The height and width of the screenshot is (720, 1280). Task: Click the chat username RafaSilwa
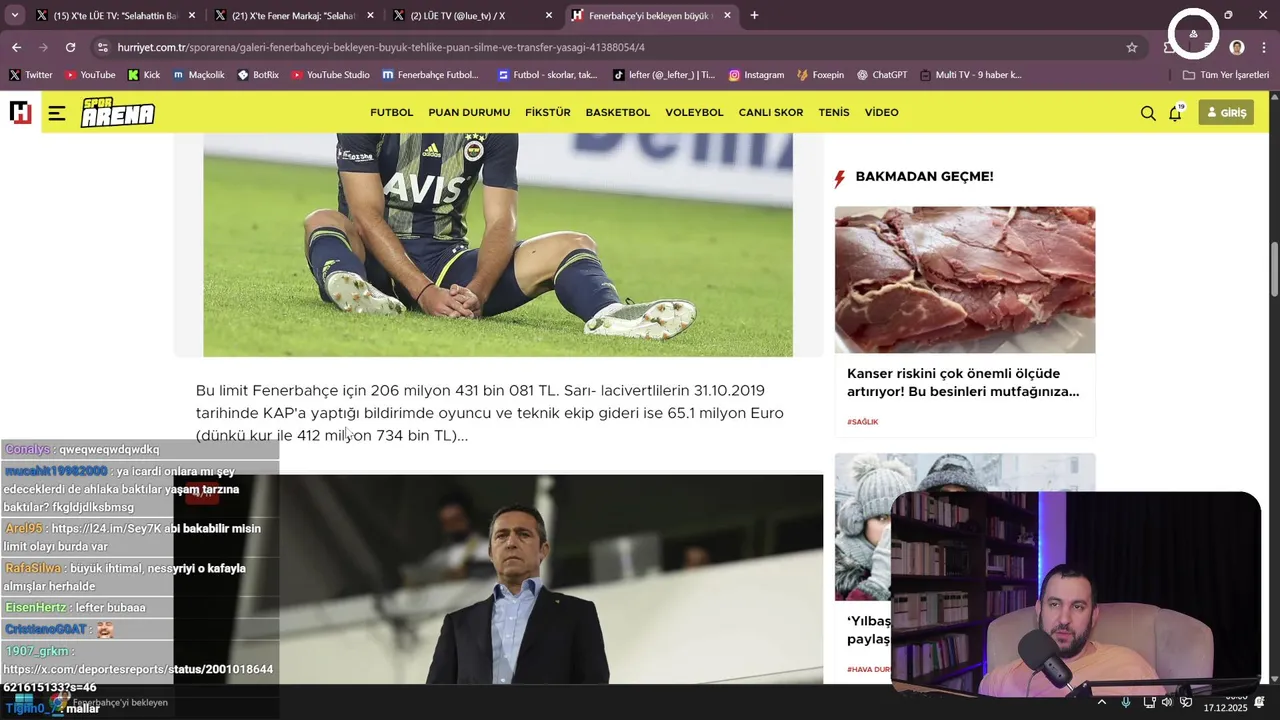(x=33, y=568)
